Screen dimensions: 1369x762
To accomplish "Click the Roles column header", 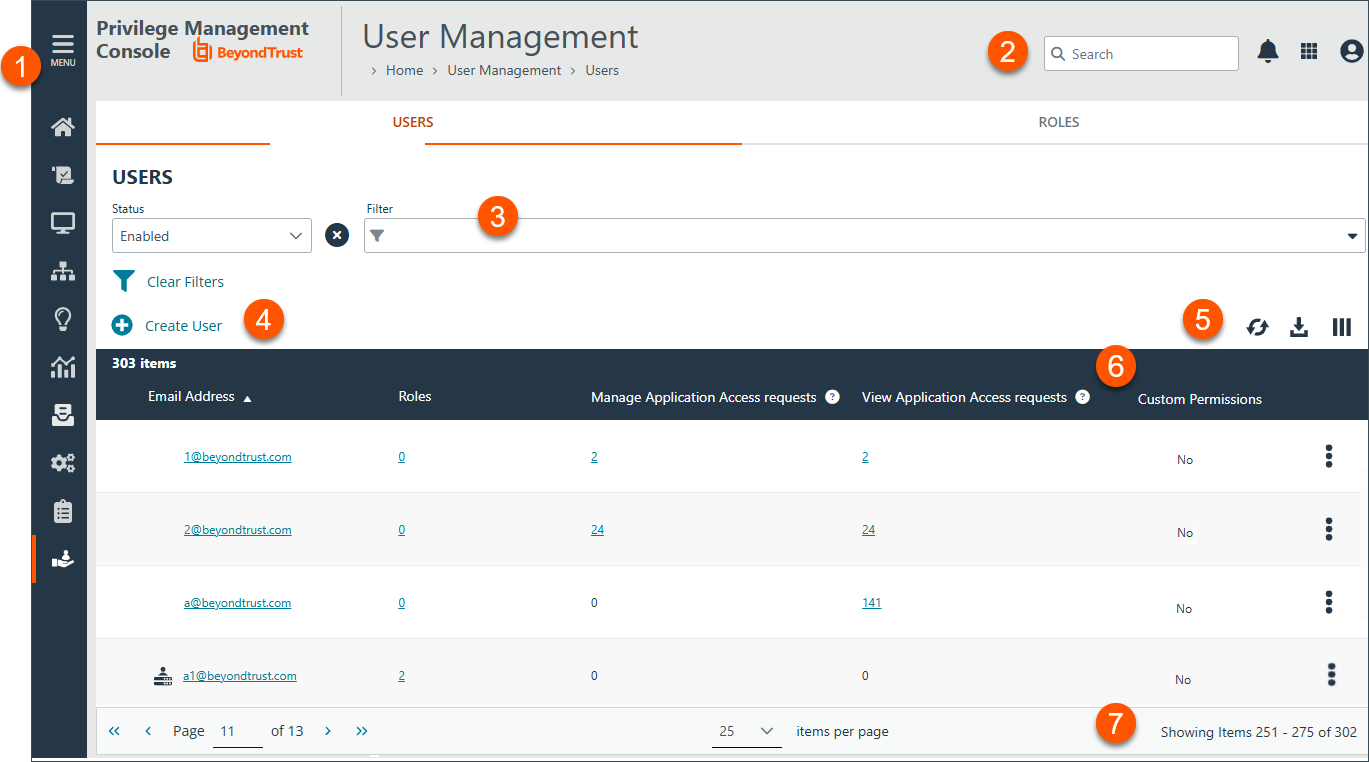I will (x=415, y=397).
